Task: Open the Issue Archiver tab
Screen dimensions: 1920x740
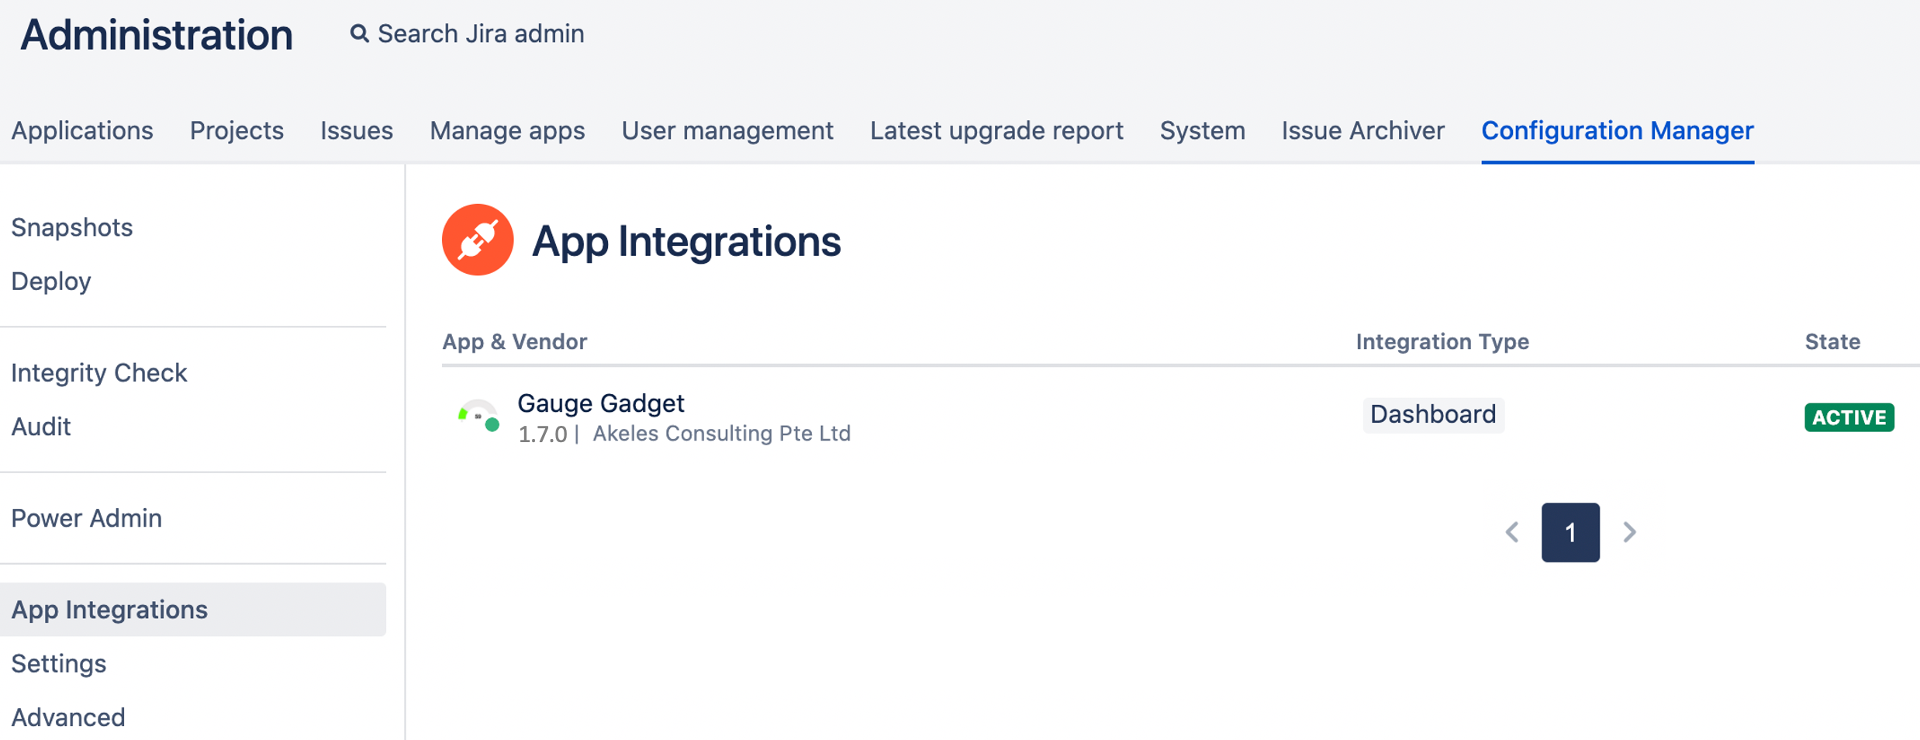Action: coord(1362,131)
